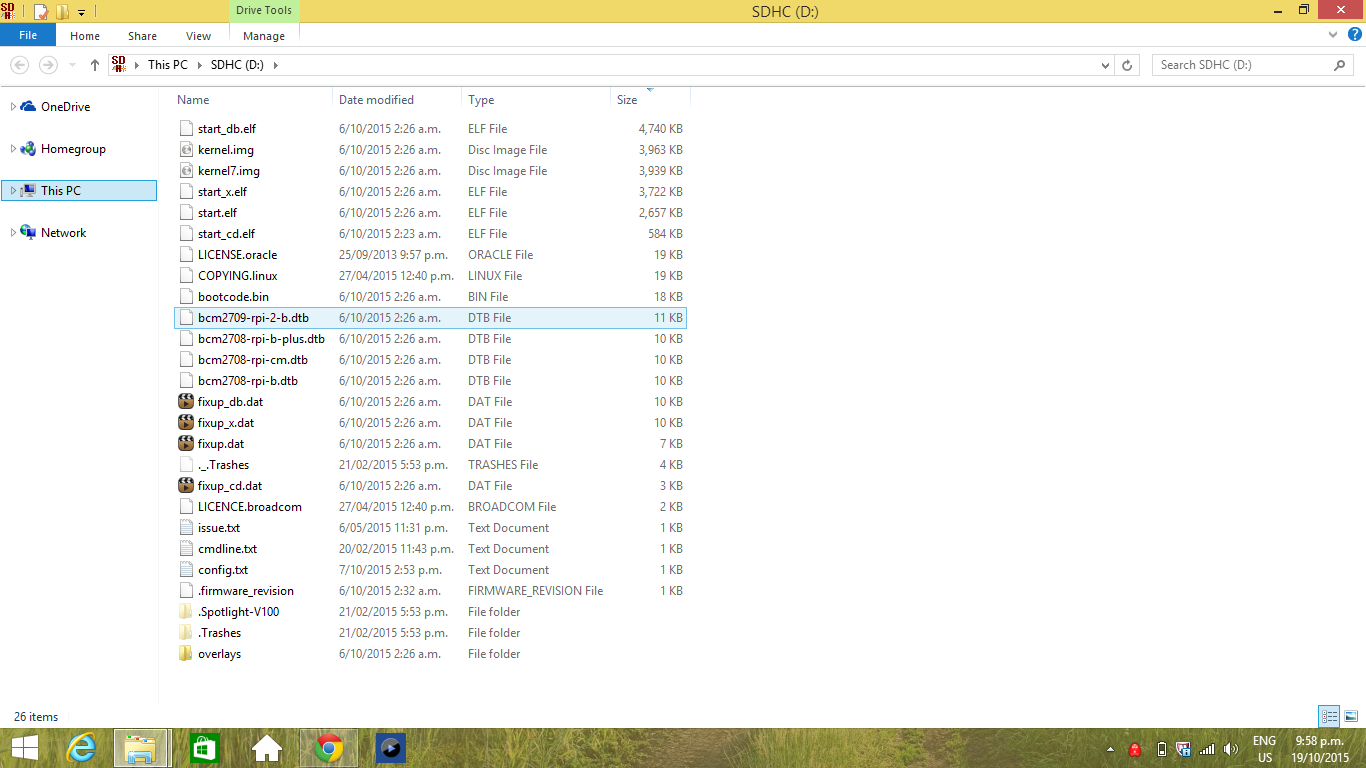Expand chevron before This PC in address bar
The image size is (1366, 768).
click(137, 65)
